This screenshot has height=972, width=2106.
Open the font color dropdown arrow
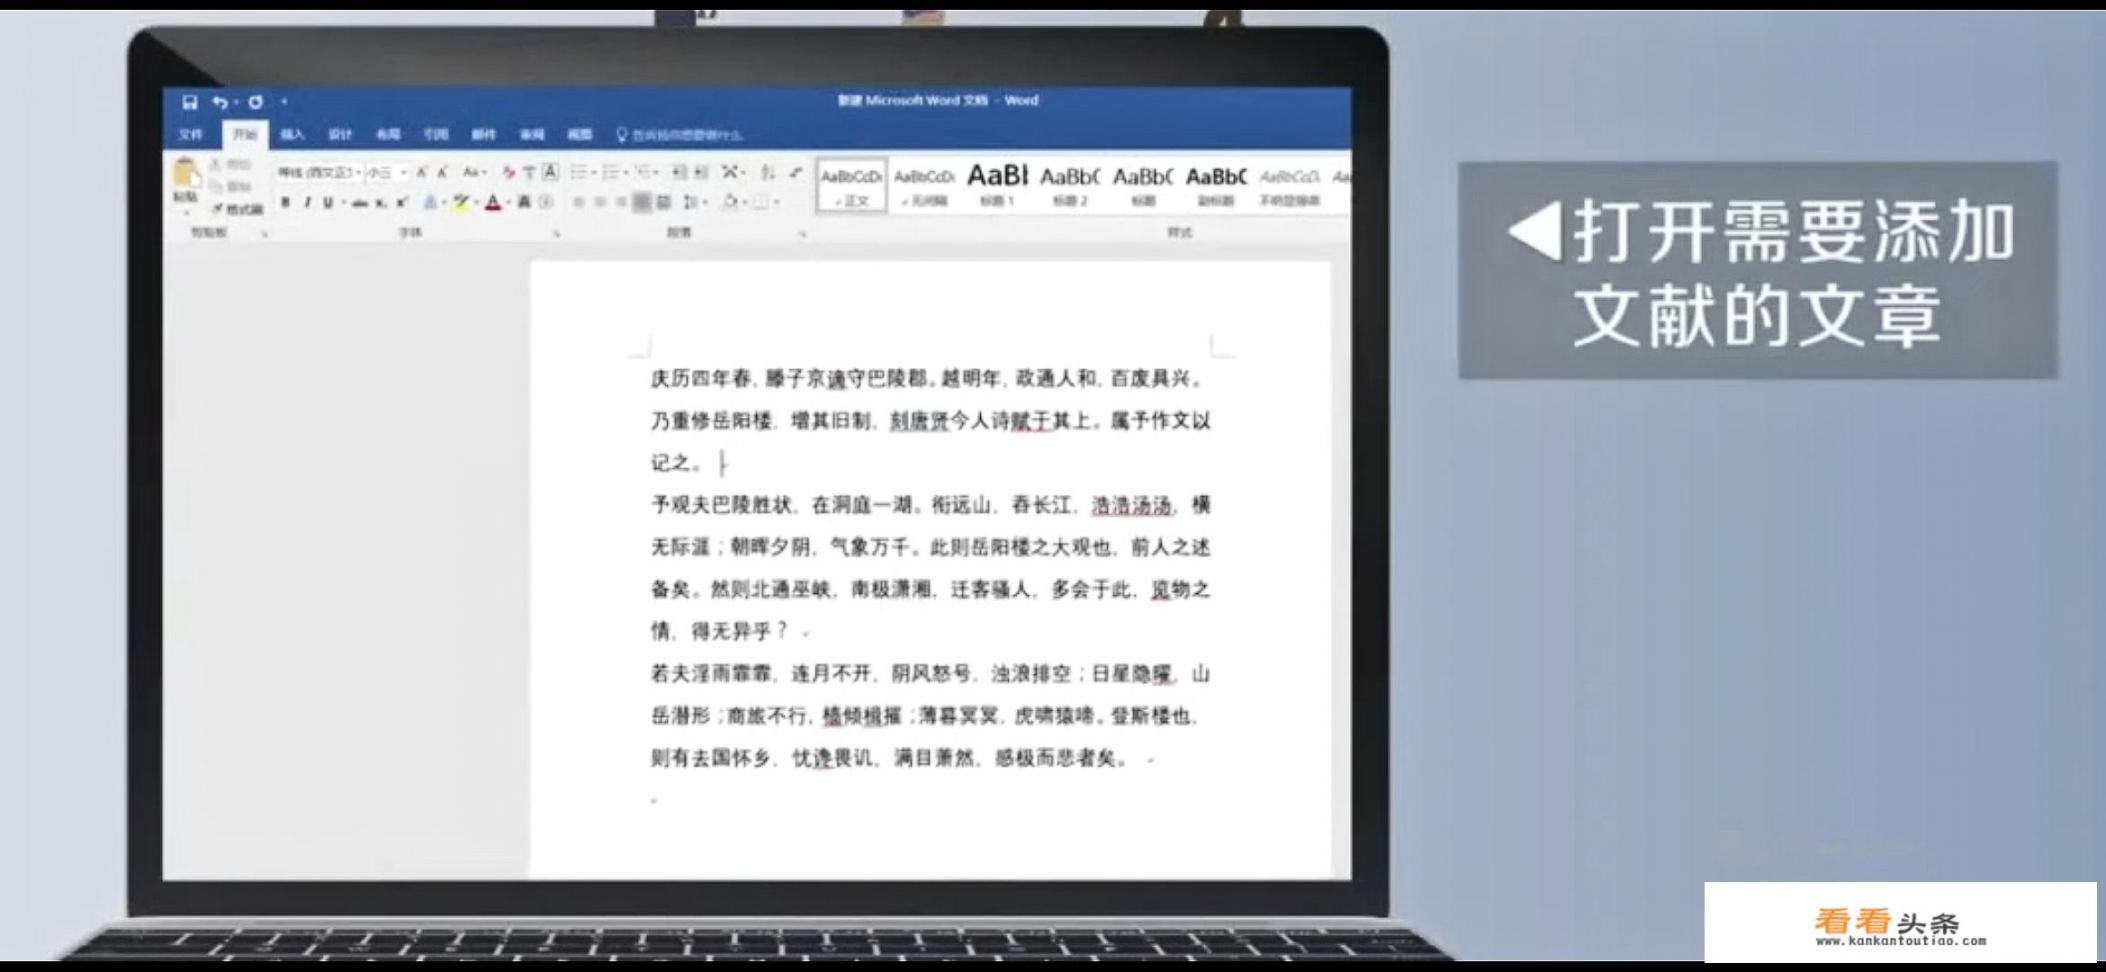[507, 203]
